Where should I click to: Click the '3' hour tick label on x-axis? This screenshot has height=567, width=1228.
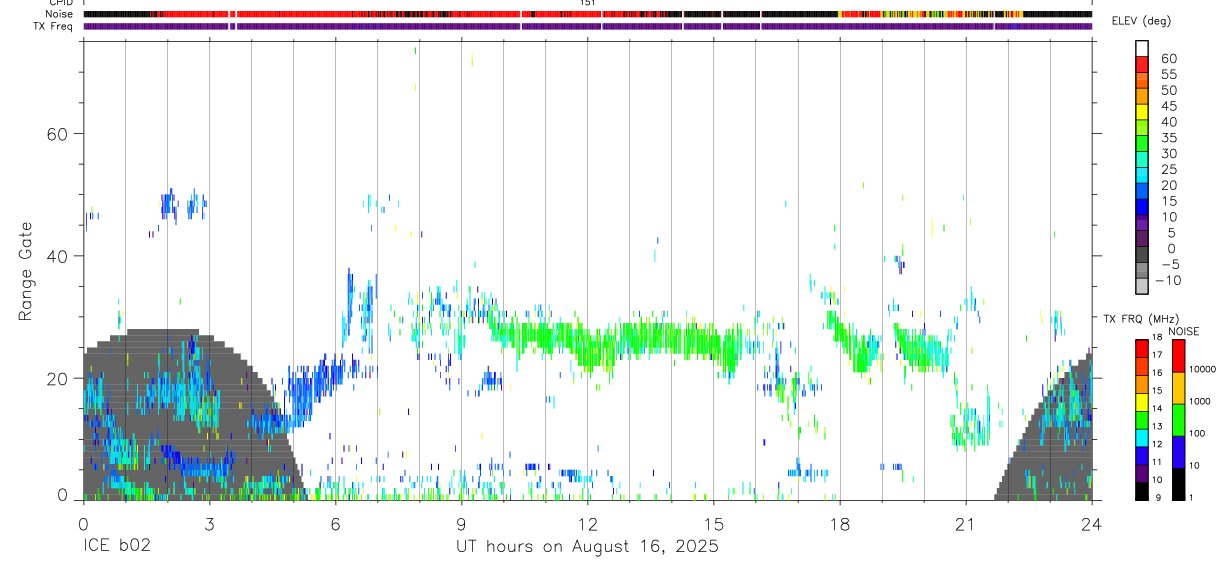pos(209,523)
